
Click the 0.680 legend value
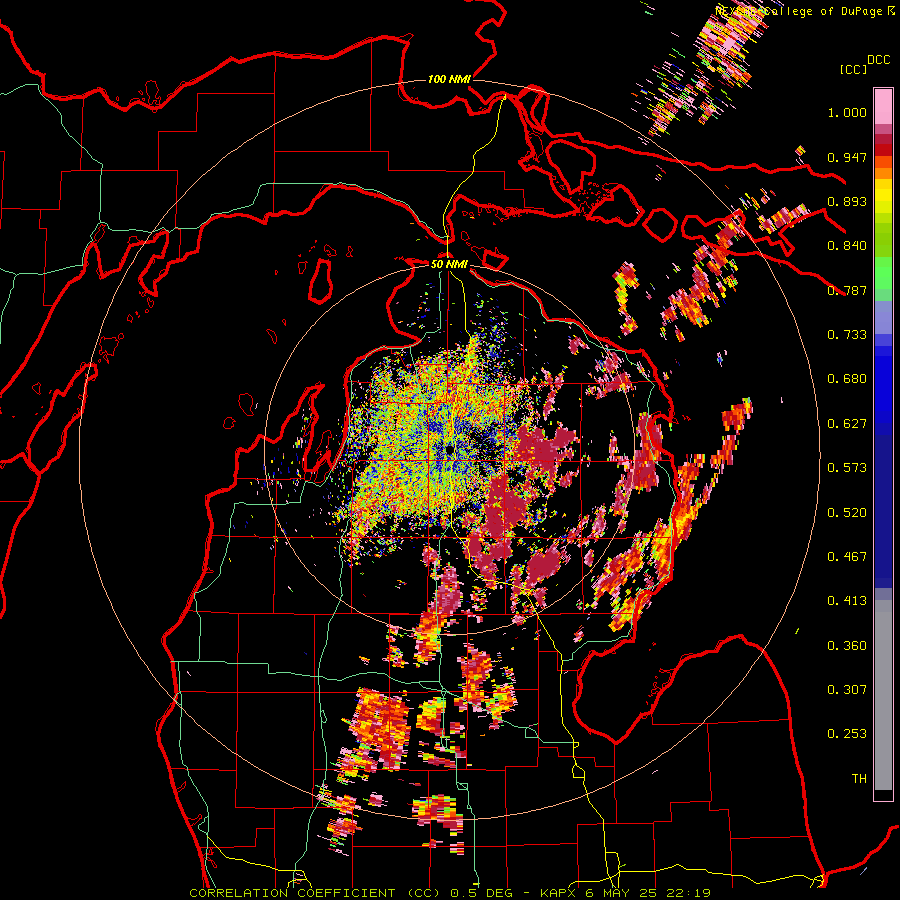[x=847, y=379]
